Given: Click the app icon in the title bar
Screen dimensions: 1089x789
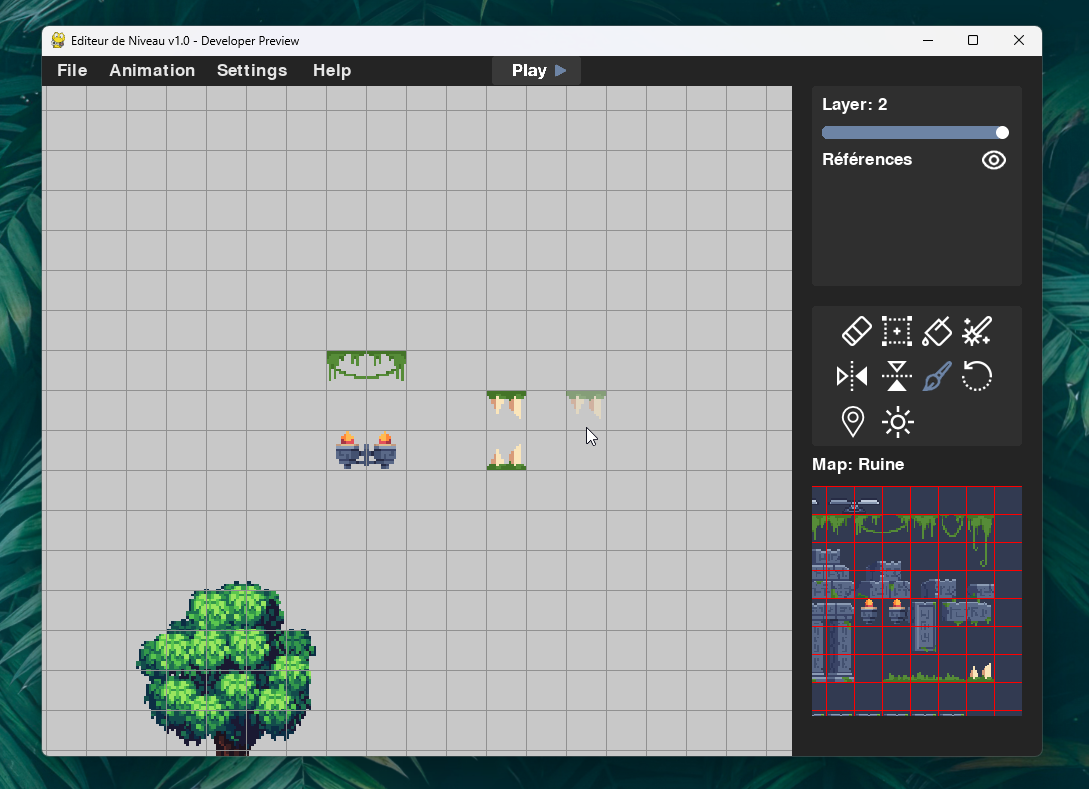Looking at the screenshot, I should (x=58, y=40).
